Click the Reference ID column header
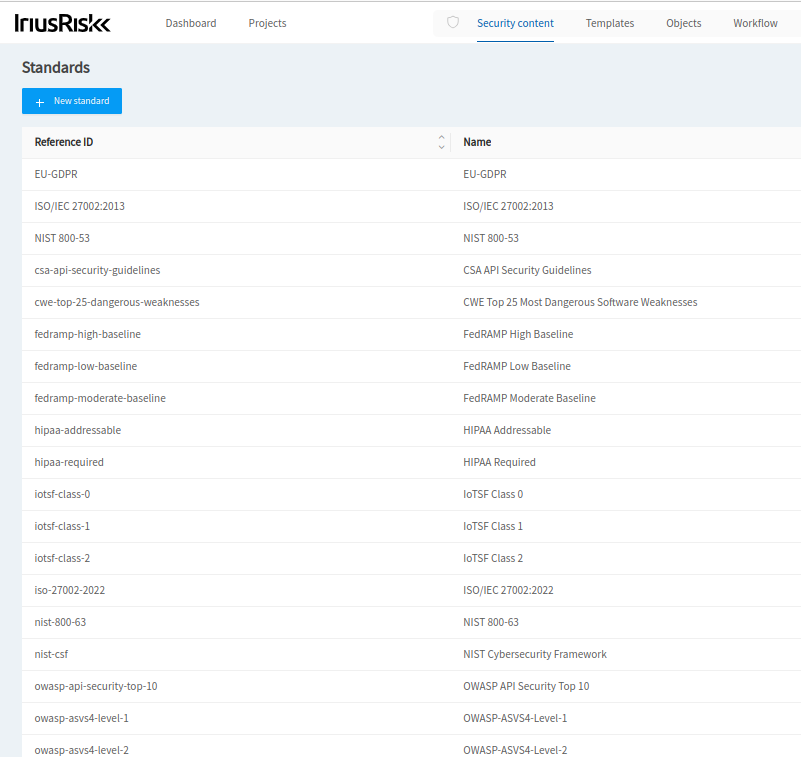Viewport: 801px width, 757px height. [x=63, y=142]
